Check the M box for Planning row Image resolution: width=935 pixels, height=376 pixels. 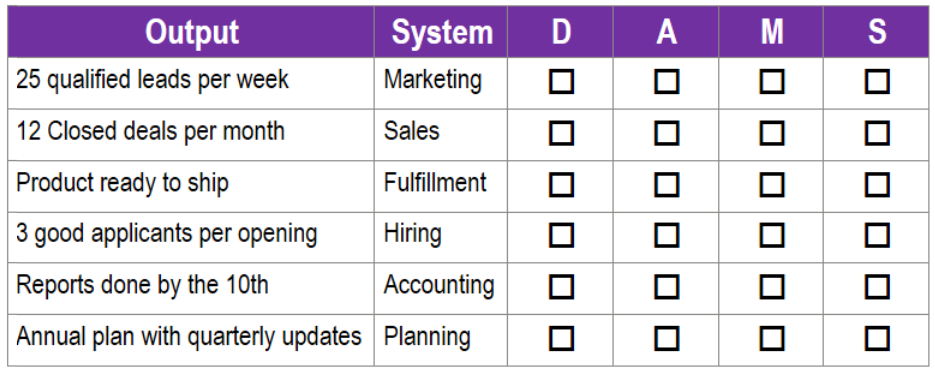coord(772,338)
